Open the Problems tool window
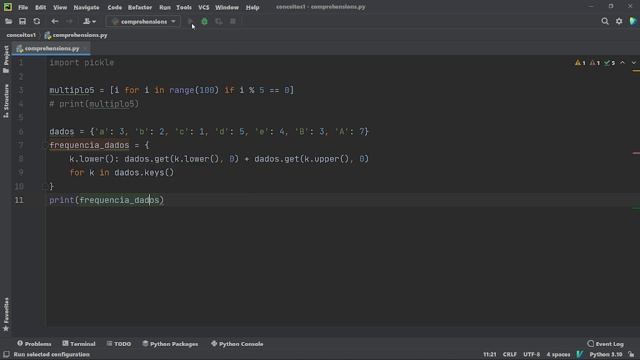 pos(34,344)
